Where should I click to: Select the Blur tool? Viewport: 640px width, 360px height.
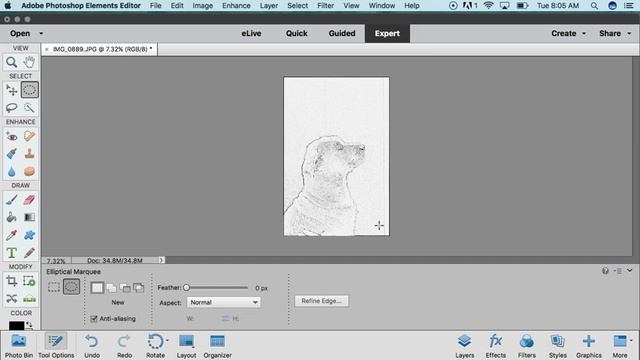tap(11, 171)
